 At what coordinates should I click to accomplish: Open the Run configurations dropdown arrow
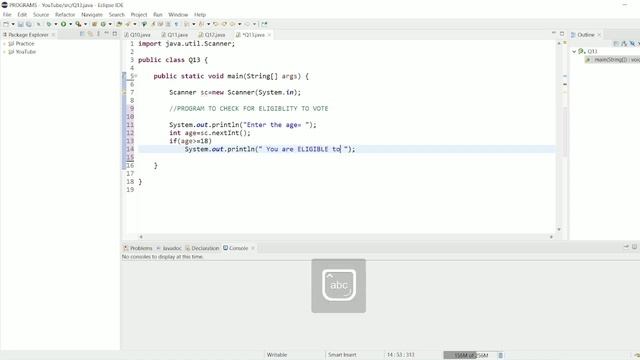tap(71, 24)
